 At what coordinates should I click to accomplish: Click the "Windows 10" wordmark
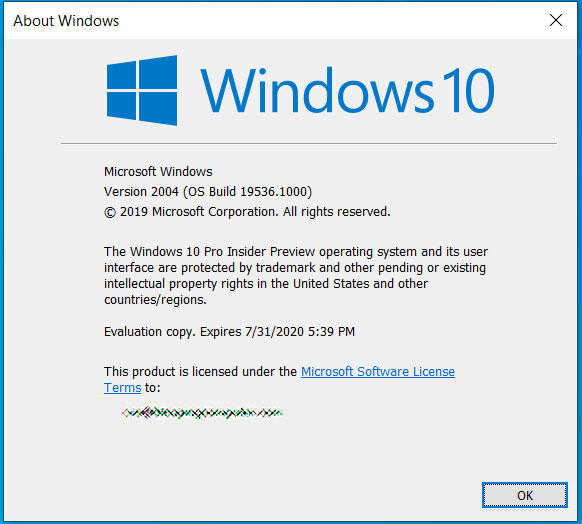click(x=348, y=91)
